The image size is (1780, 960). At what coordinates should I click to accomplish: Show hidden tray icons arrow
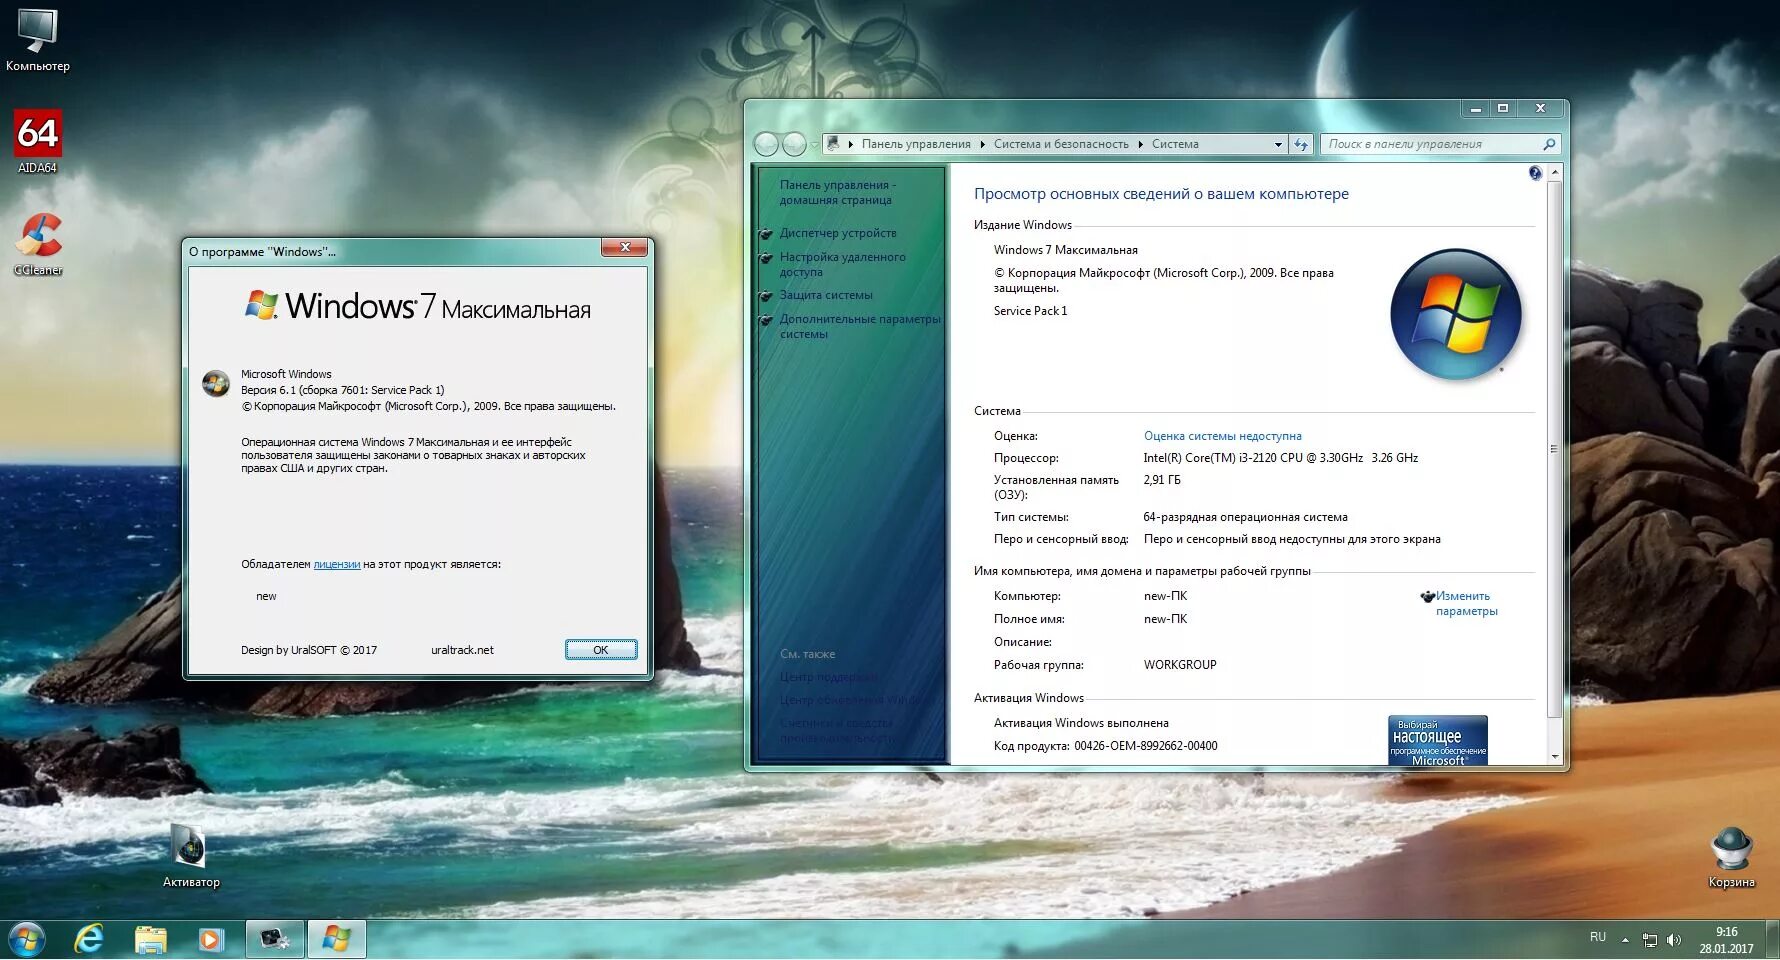[1625, 940]
